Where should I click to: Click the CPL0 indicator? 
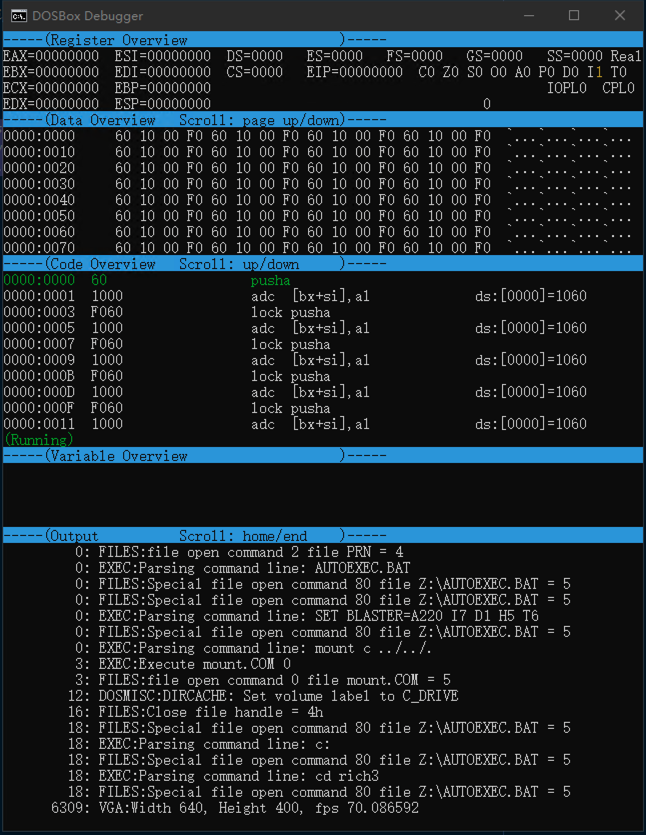(618, 88)
